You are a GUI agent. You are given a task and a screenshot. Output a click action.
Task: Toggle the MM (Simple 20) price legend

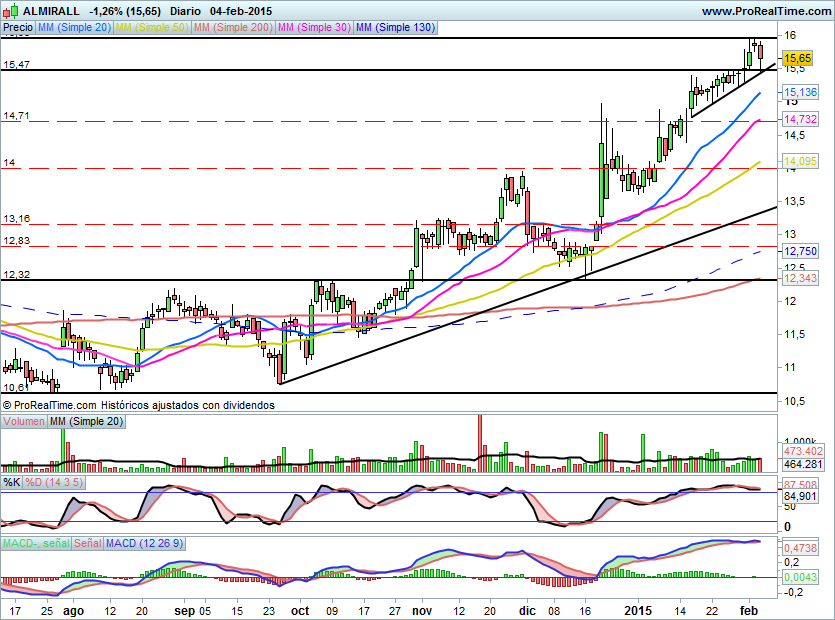point(75,28)
